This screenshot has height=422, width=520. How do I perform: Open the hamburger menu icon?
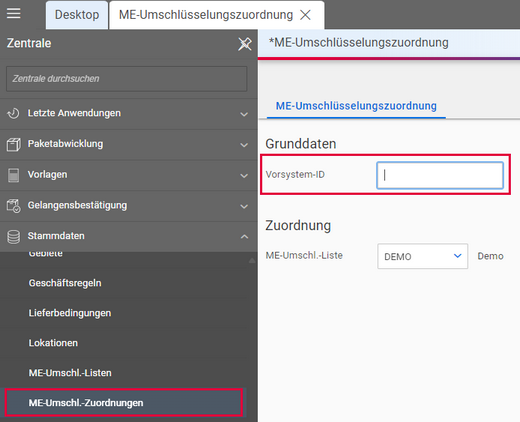pos(14,13)
